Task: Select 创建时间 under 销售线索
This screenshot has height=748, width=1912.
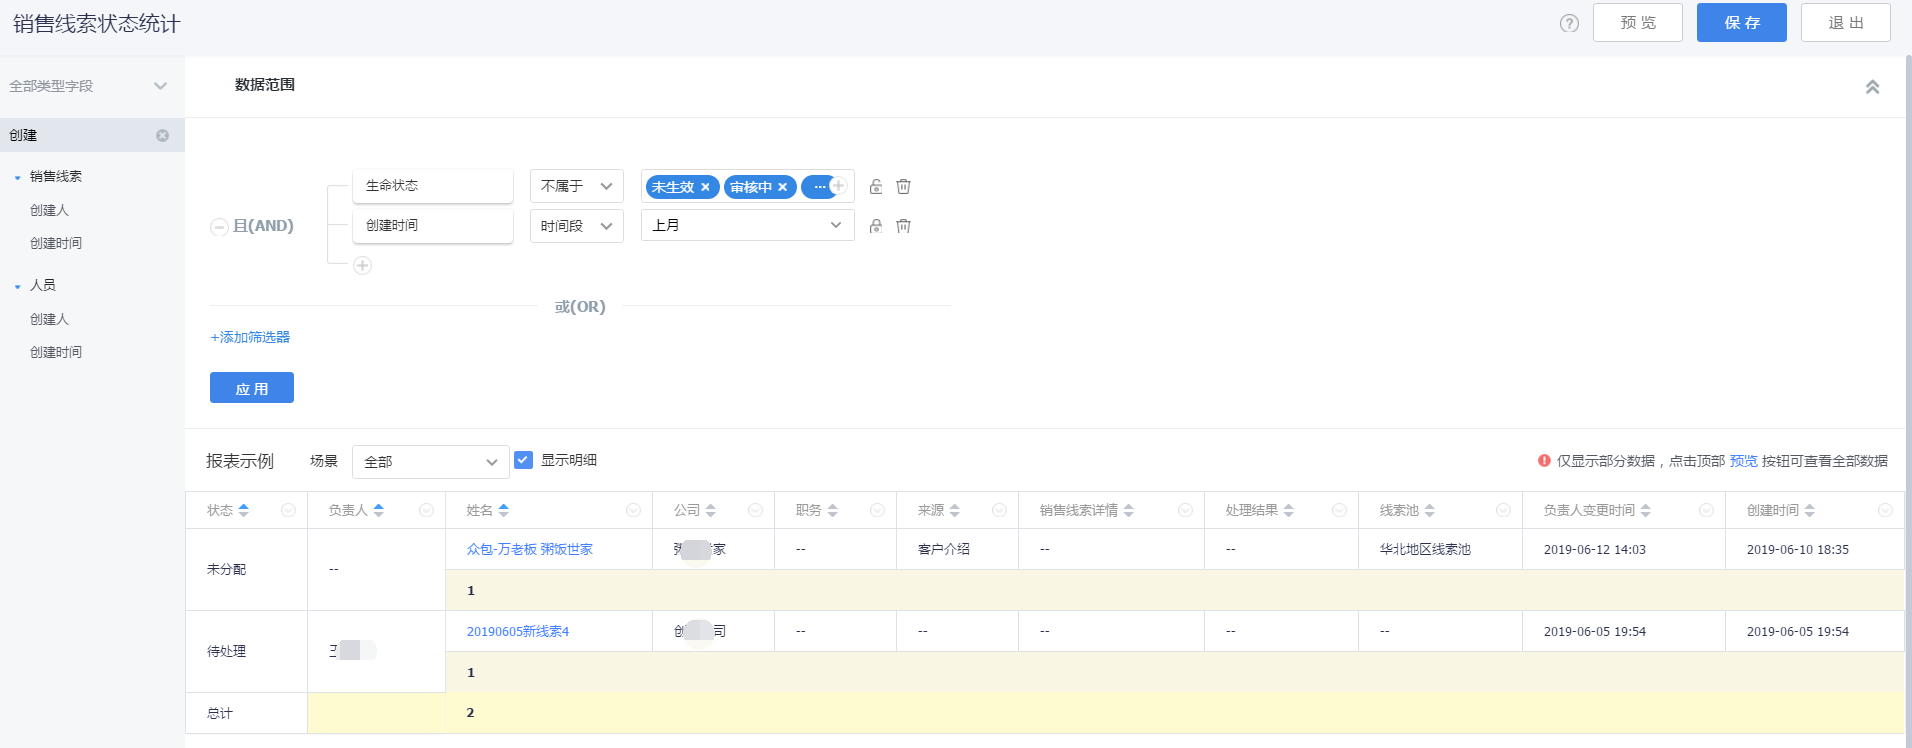Action: point(56,243)
